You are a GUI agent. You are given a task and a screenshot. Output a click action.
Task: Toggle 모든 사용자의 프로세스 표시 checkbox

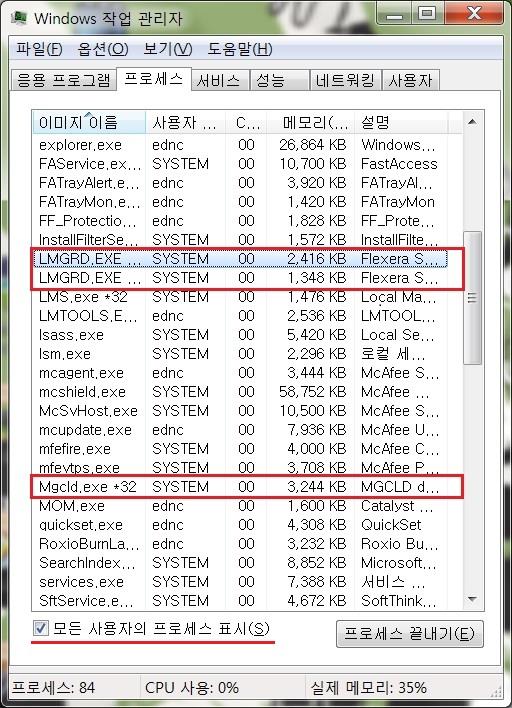(x=41, y=628)
